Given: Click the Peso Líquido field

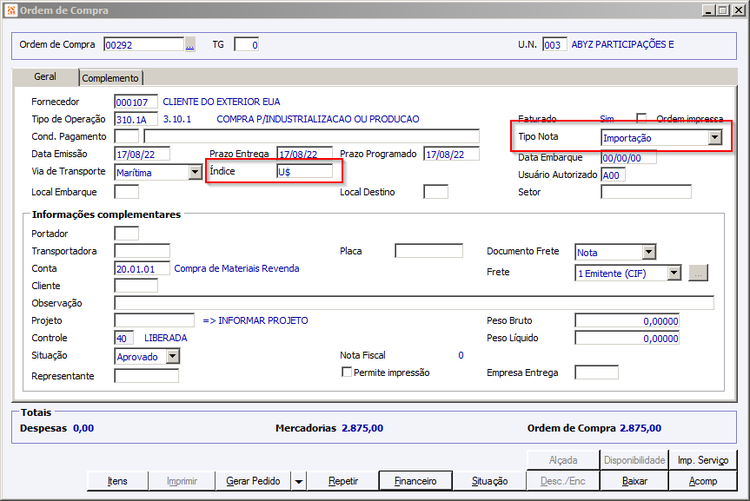Looking at the screenshot, I should tap(627, 338).
